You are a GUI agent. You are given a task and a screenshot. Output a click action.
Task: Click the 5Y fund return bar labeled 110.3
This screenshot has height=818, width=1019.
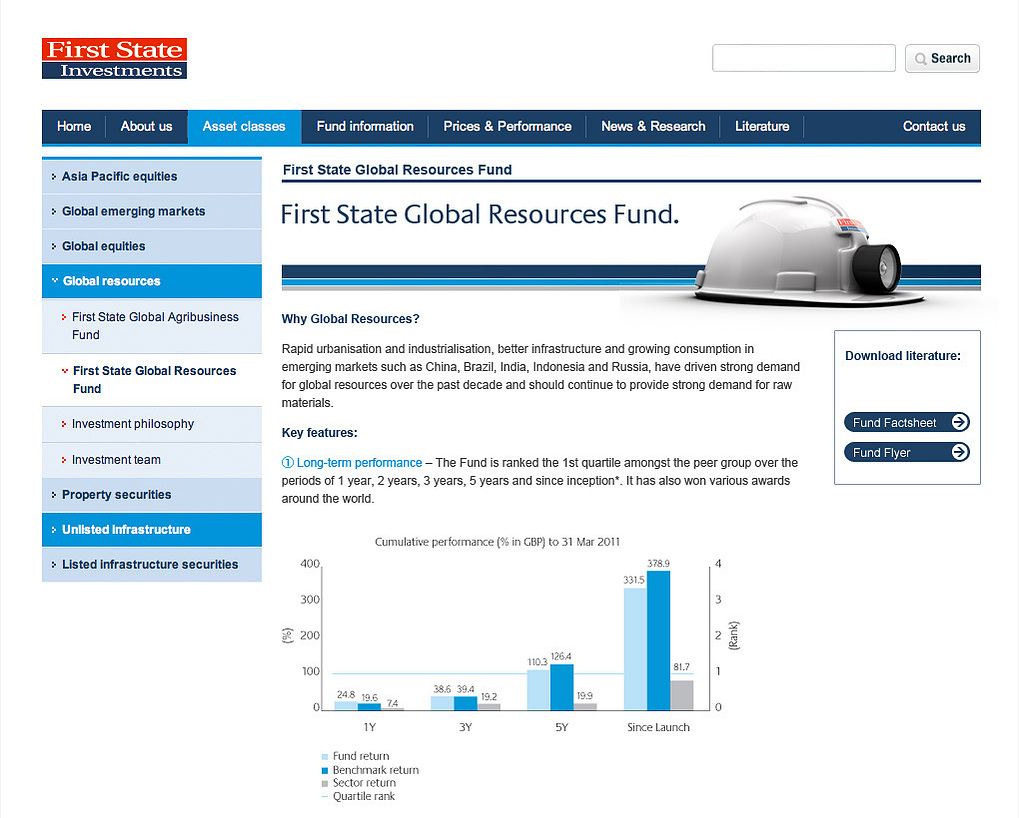[538, 690]
